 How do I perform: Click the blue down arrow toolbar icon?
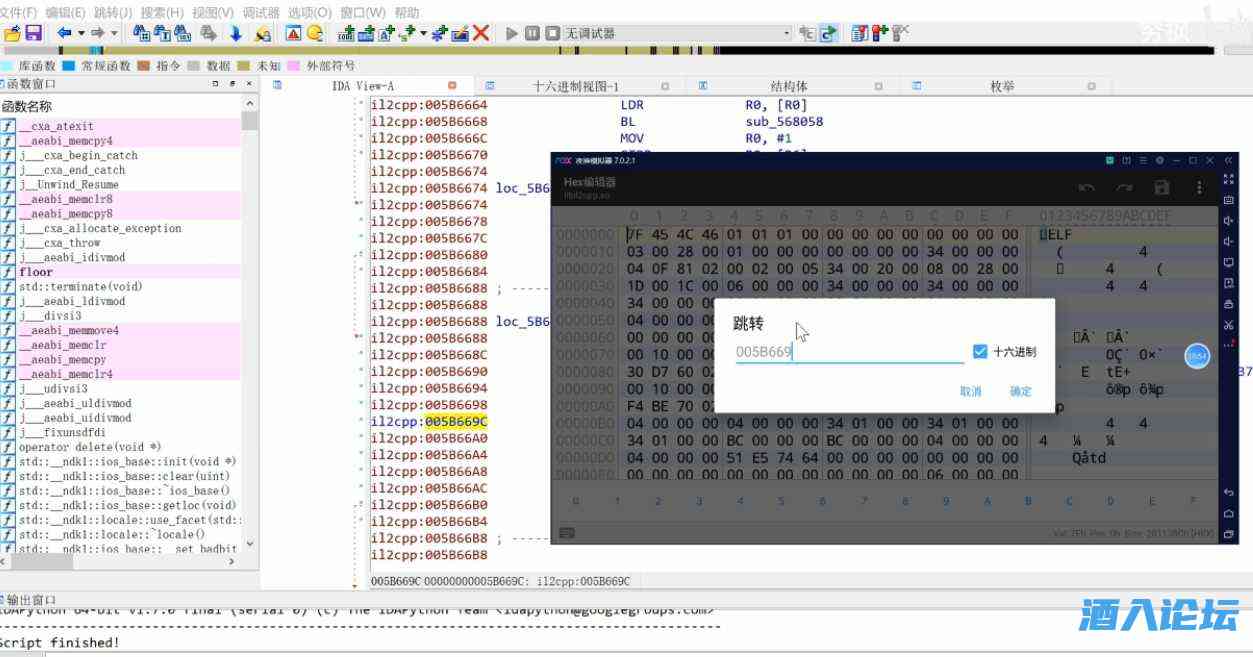pos(236,33)
